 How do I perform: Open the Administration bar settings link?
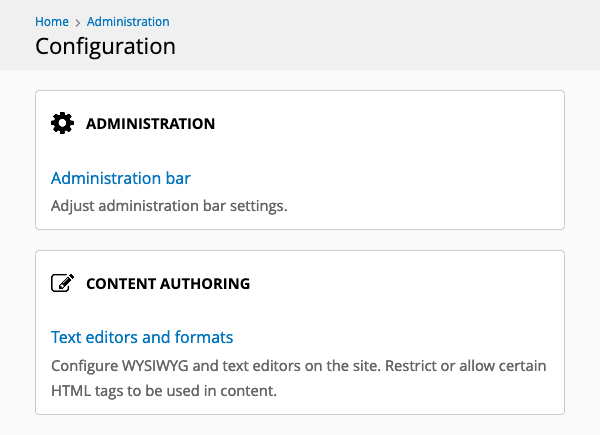[x=121, y=178]
